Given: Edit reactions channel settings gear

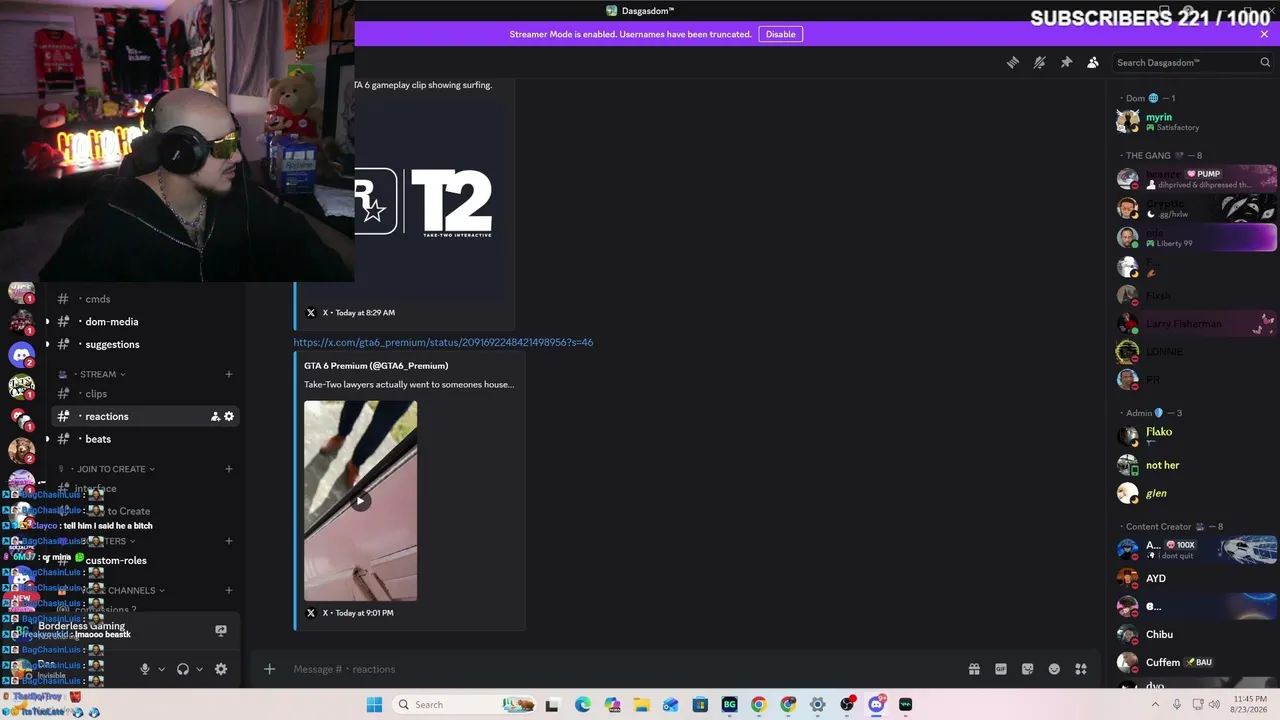Looking at the screenshot, I should coord(229,416).
